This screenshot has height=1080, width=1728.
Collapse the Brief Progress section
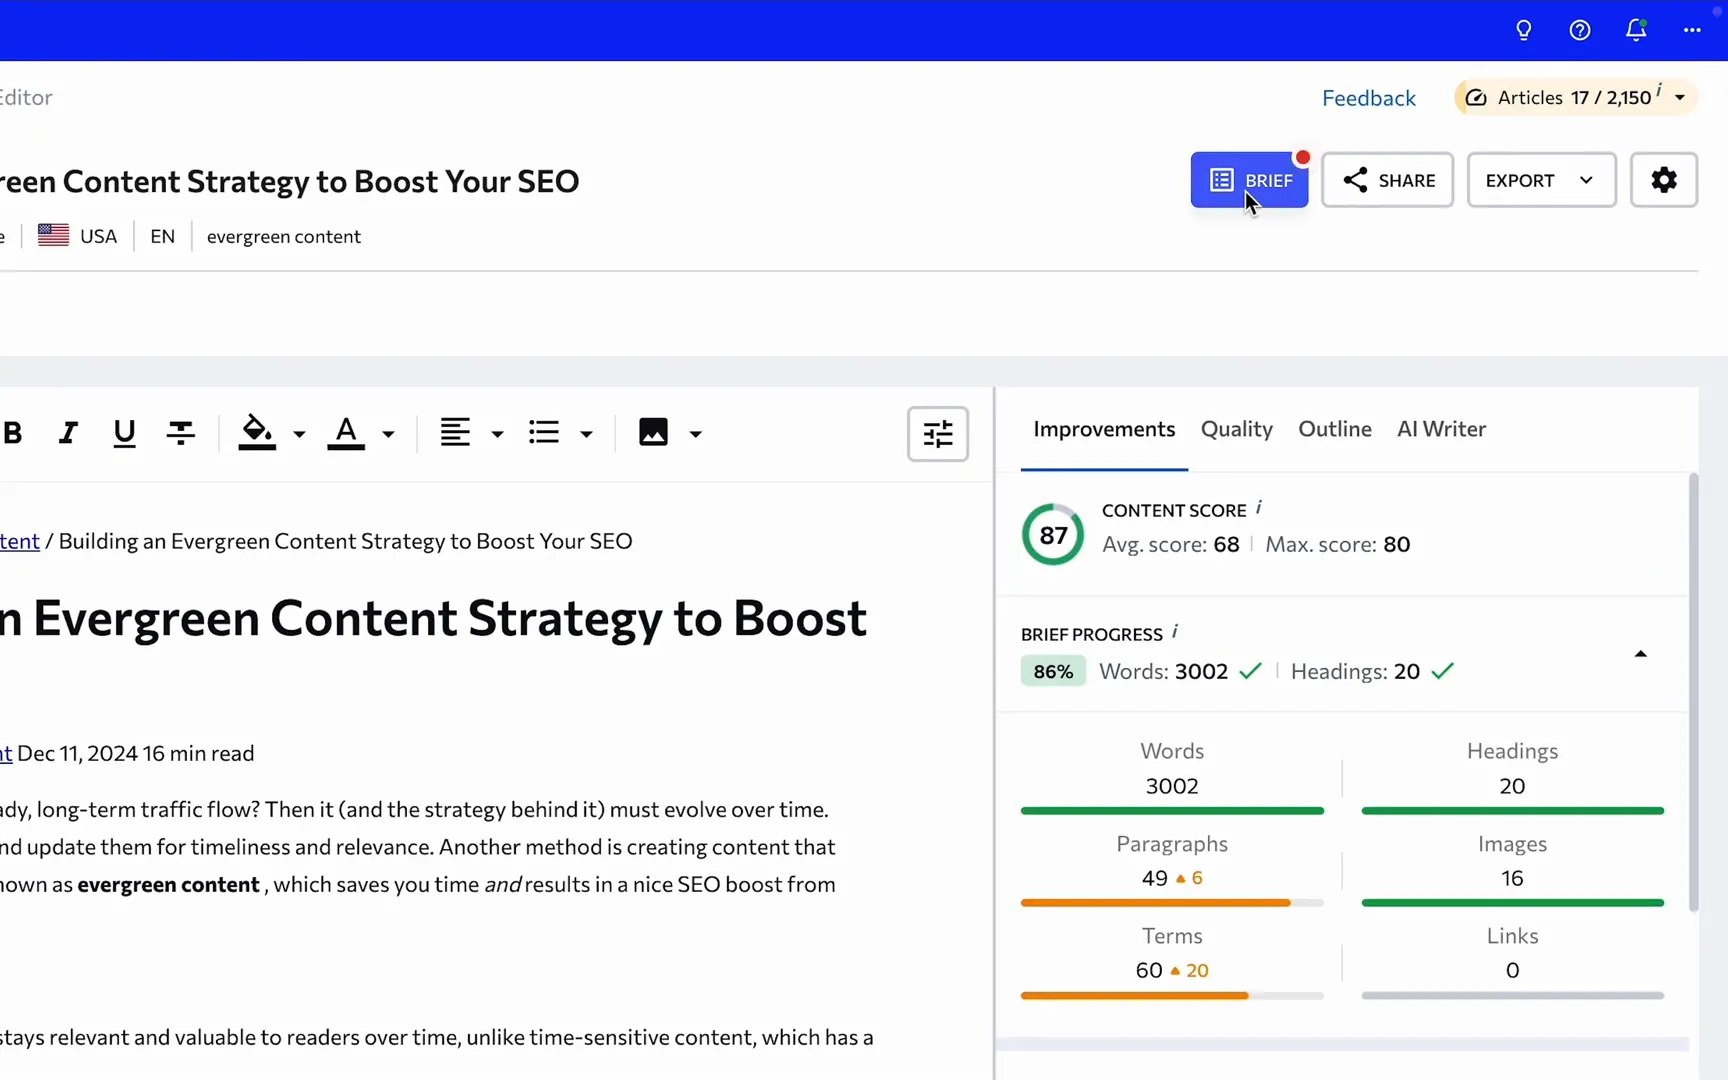(x=1640, y=653)
